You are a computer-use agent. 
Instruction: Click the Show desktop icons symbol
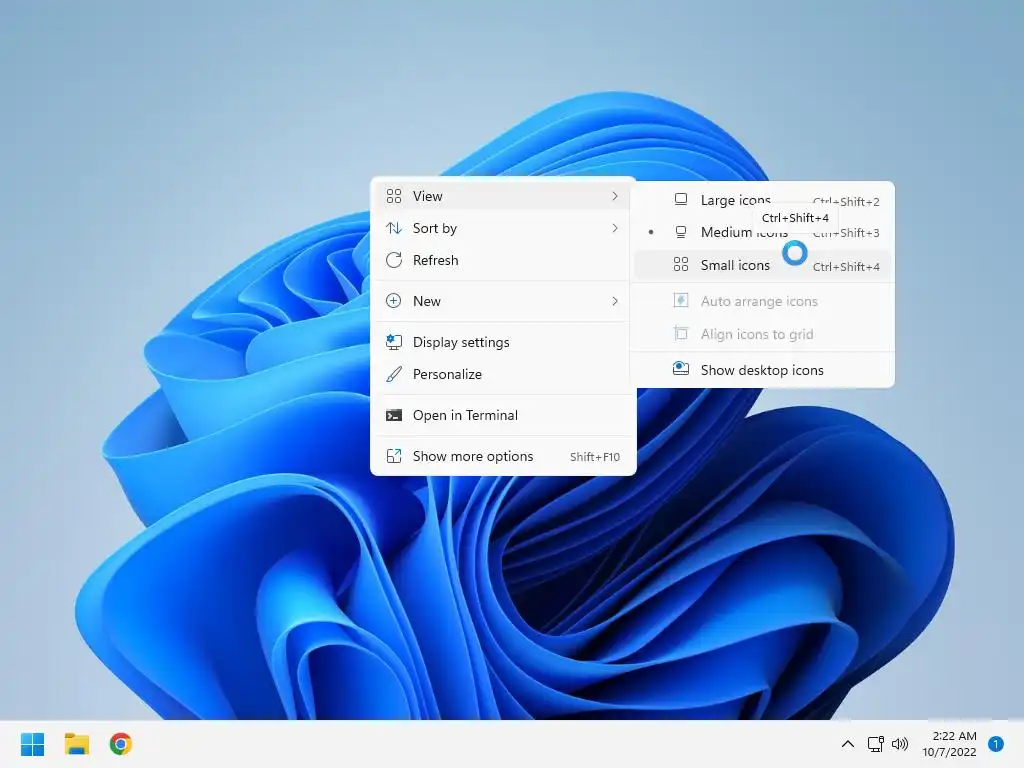pos(680,368)
